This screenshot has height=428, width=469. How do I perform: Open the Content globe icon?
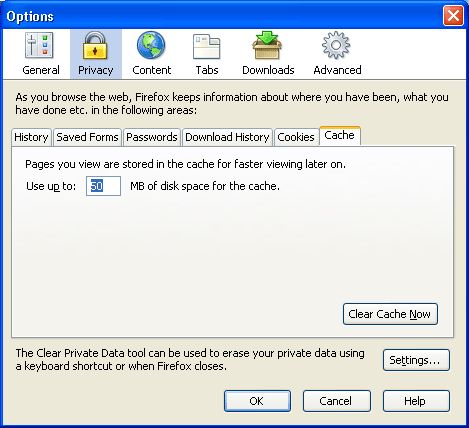151,45
